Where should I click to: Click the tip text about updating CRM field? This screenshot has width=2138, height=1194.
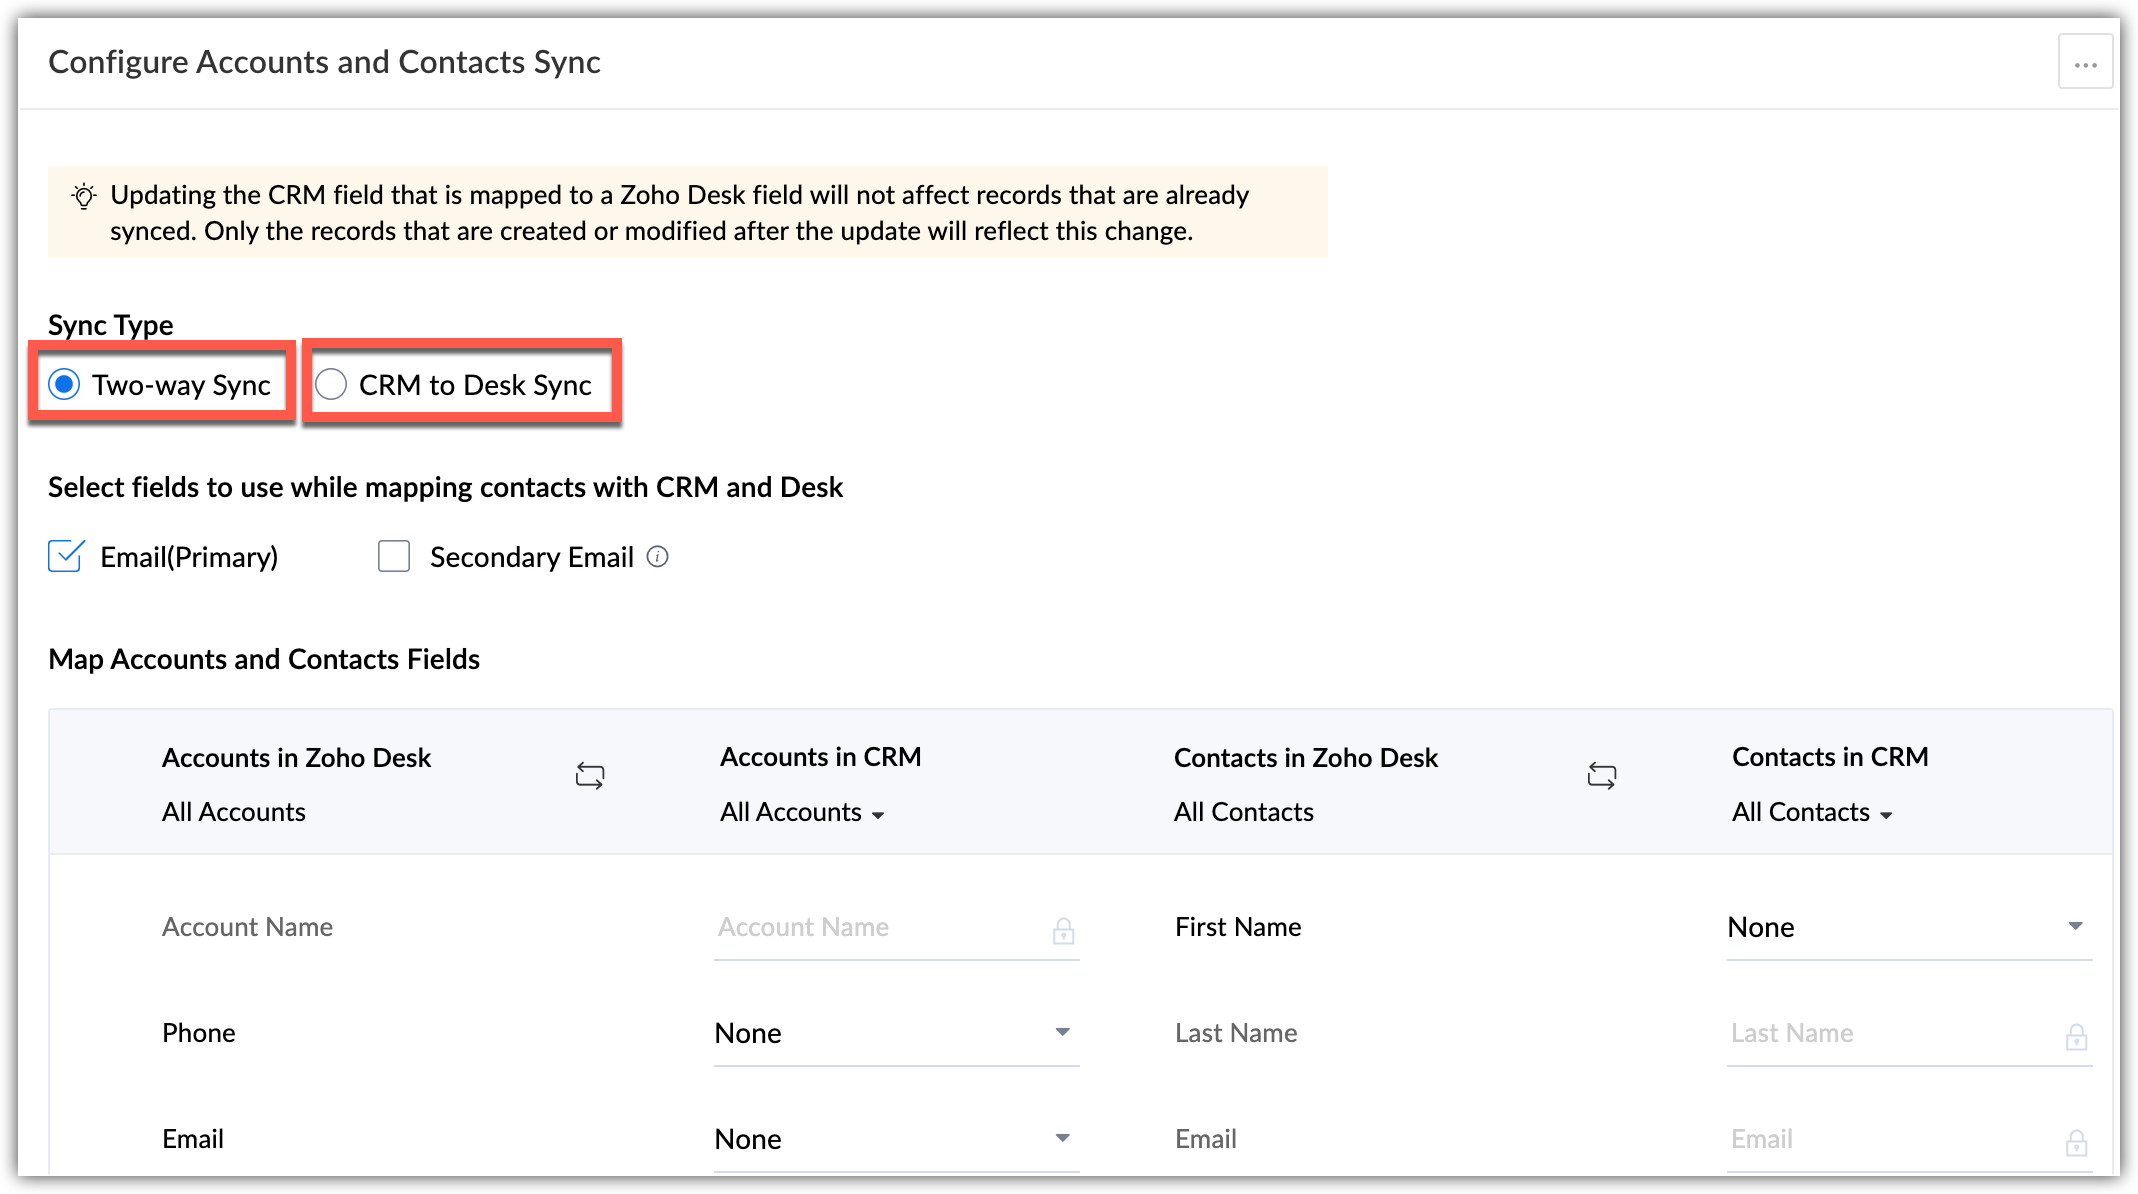pos(680,213)
